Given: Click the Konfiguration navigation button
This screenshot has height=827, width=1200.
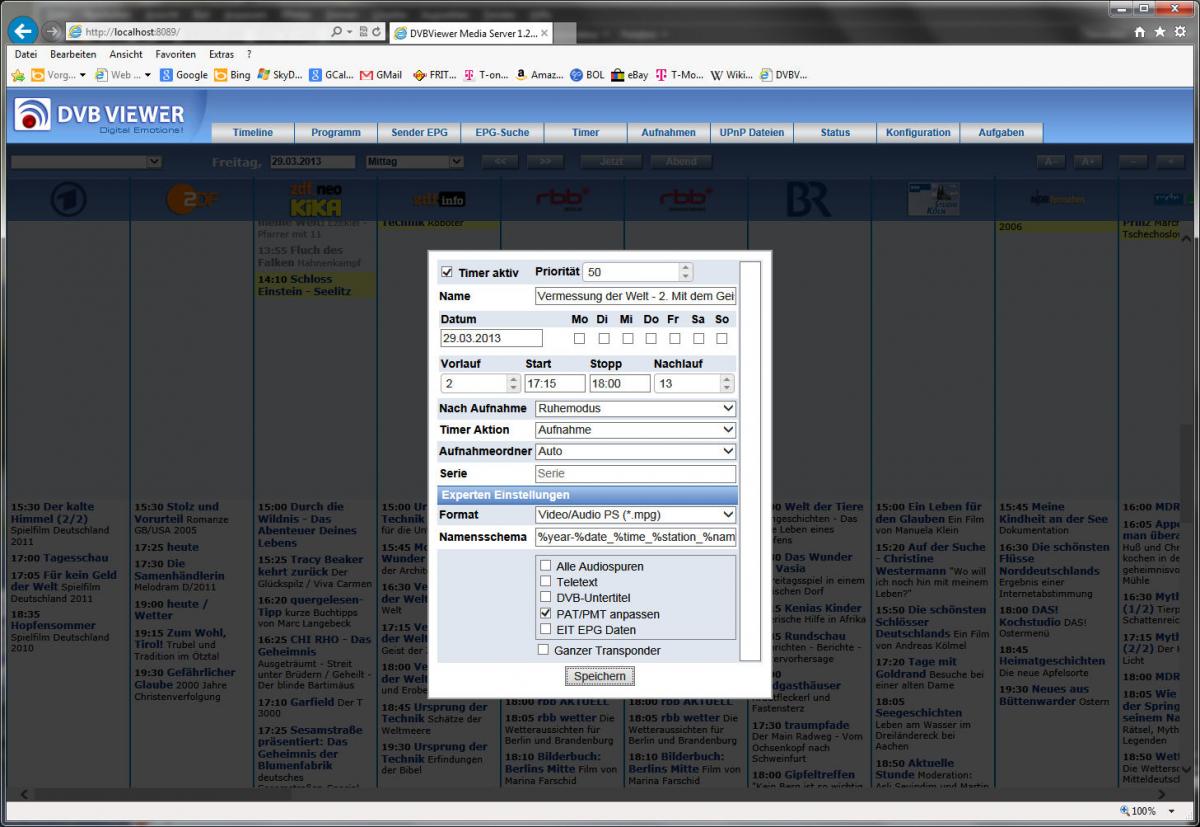Looking at the screenshot, I should (918, 132).
